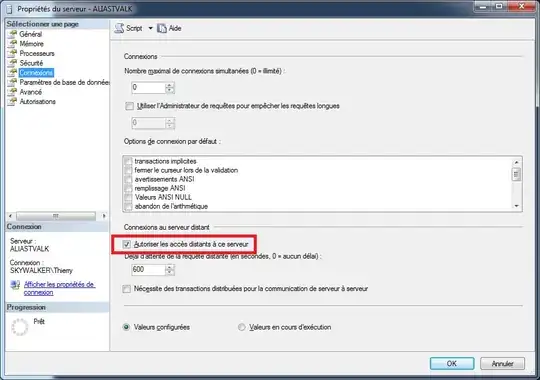Viewport: 540px width, 380px height.
Task: Click the Aide toolbar button label
Action: point(175,28)
